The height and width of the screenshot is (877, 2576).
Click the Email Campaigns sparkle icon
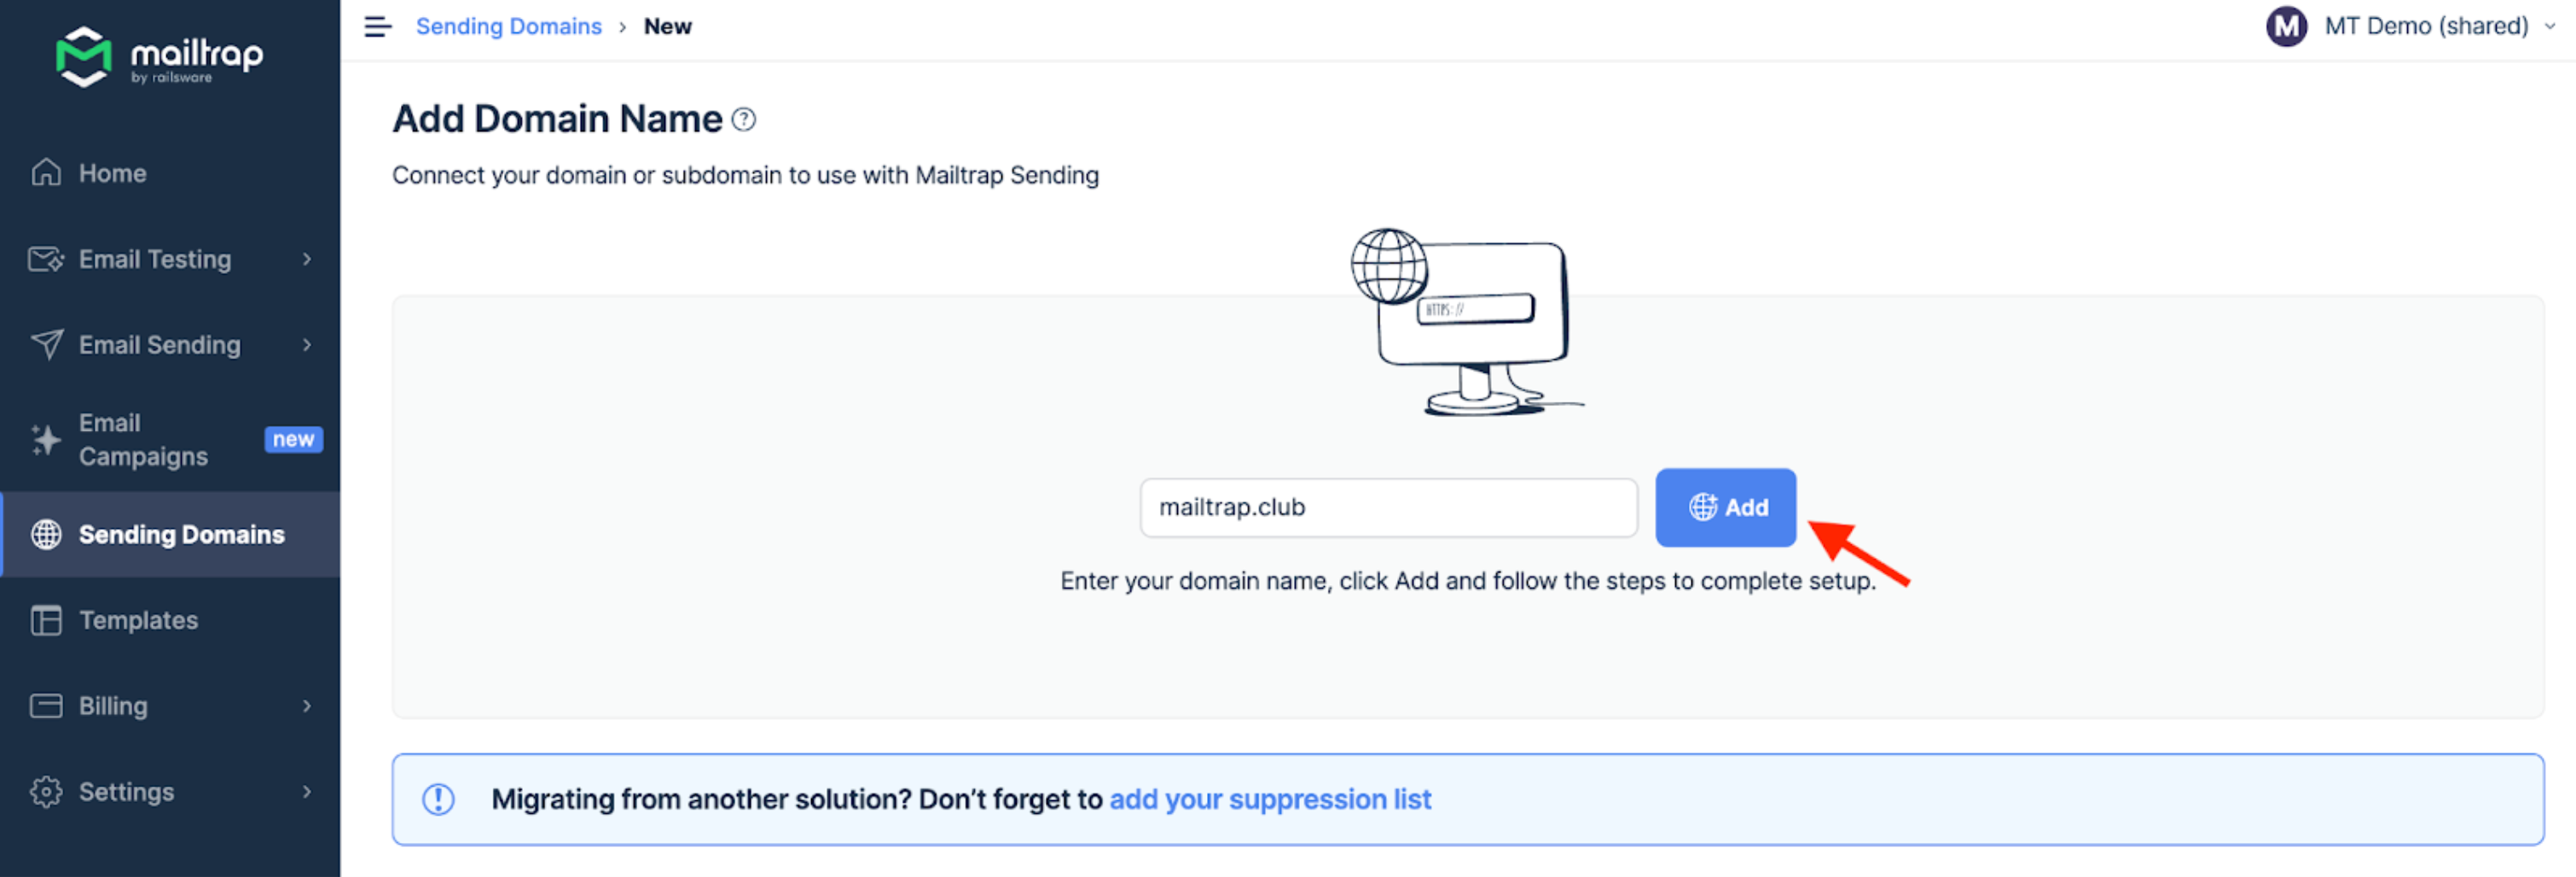(46, 439)
